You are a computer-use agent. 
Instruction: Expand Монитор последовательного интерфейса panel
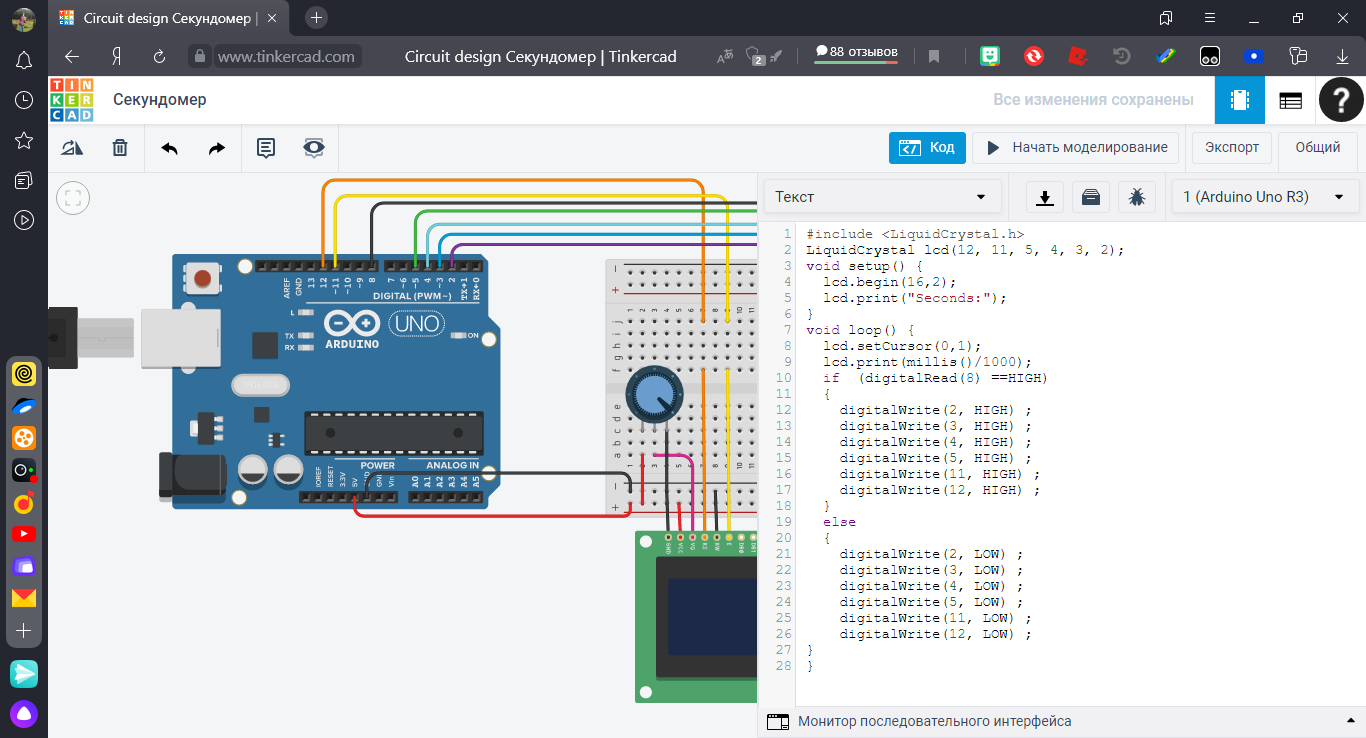(1062, 721)
